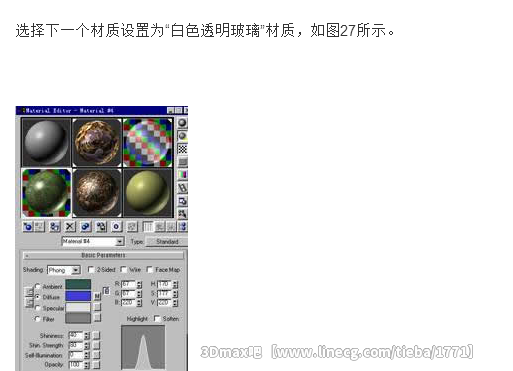Click the Opacity map button
The image size is (513, 371).
pyautogui.click(x=96, y=365)
